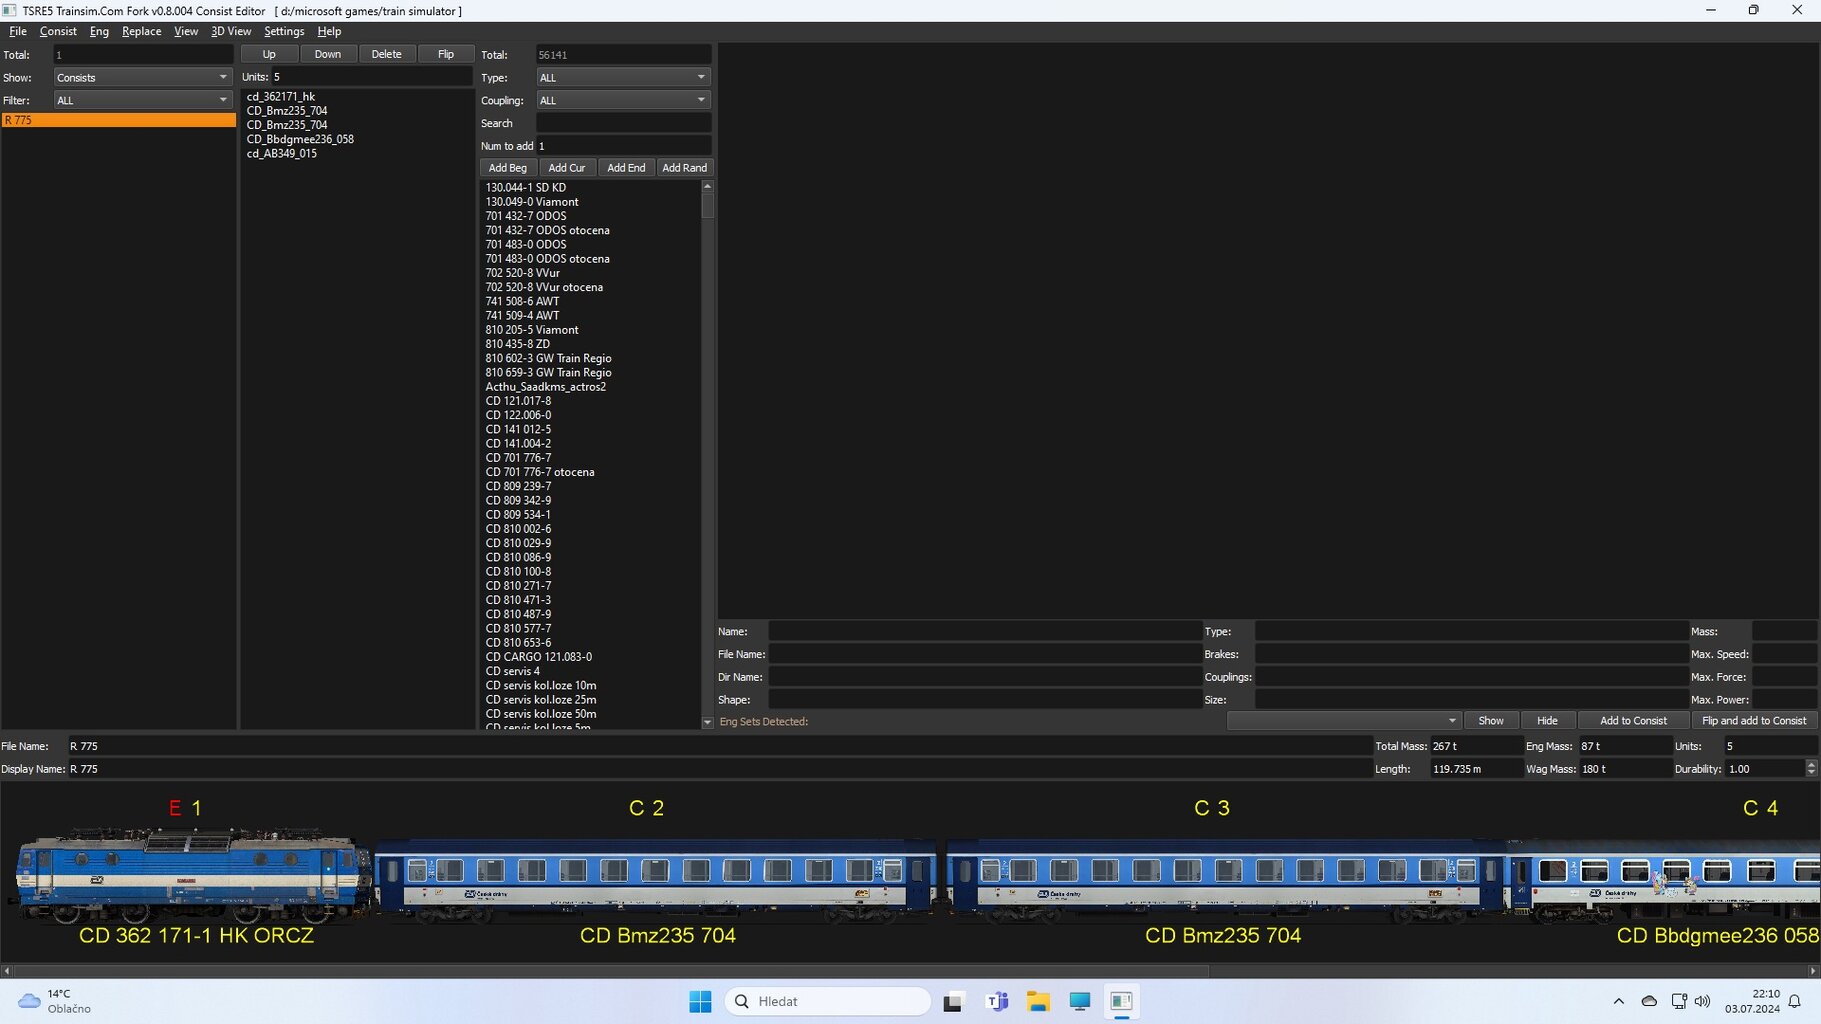
Task: Select unit cd_362171_hk in the units list
Action: (x=281, y=97)
